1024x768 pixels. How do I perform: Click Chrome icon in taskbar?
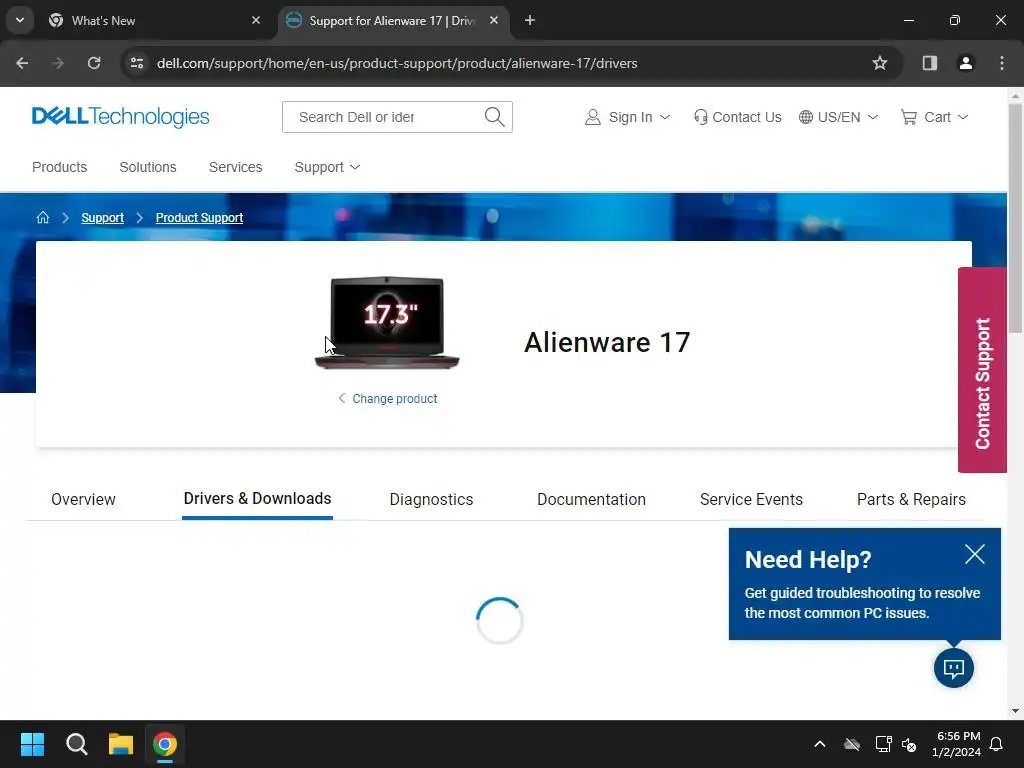pyautogui.click(x=165, y=744)
